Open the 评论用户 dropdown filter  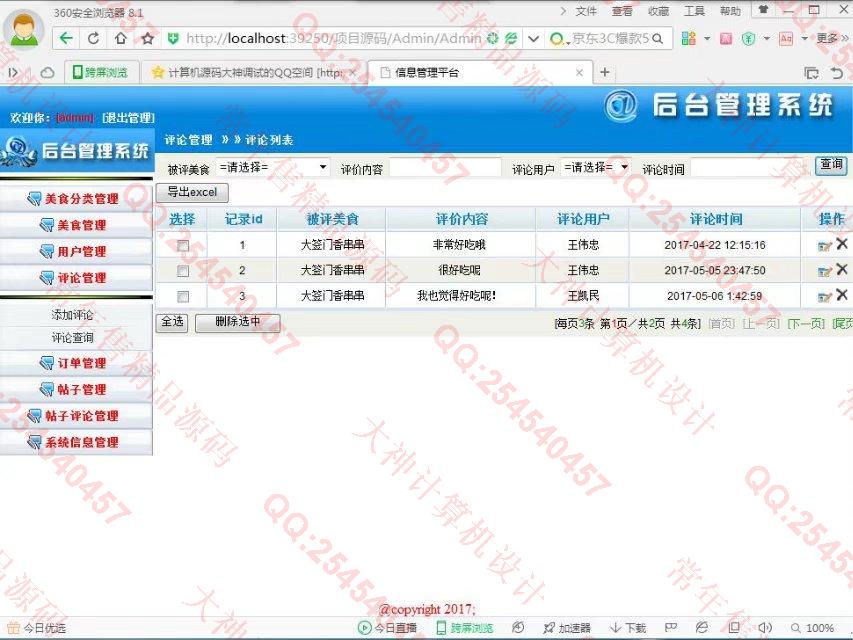pyautogui.click(x=595, y=167)
